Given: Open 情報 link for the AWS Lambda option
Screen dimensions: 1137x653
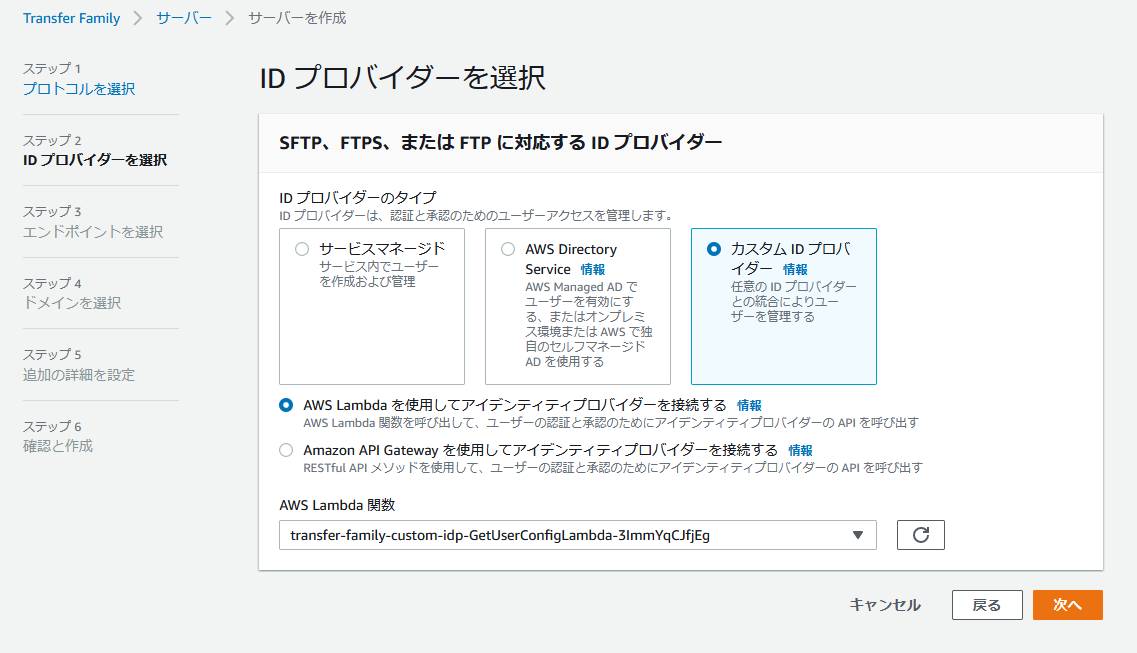Looking at the screenshot, I should point(749,405).
